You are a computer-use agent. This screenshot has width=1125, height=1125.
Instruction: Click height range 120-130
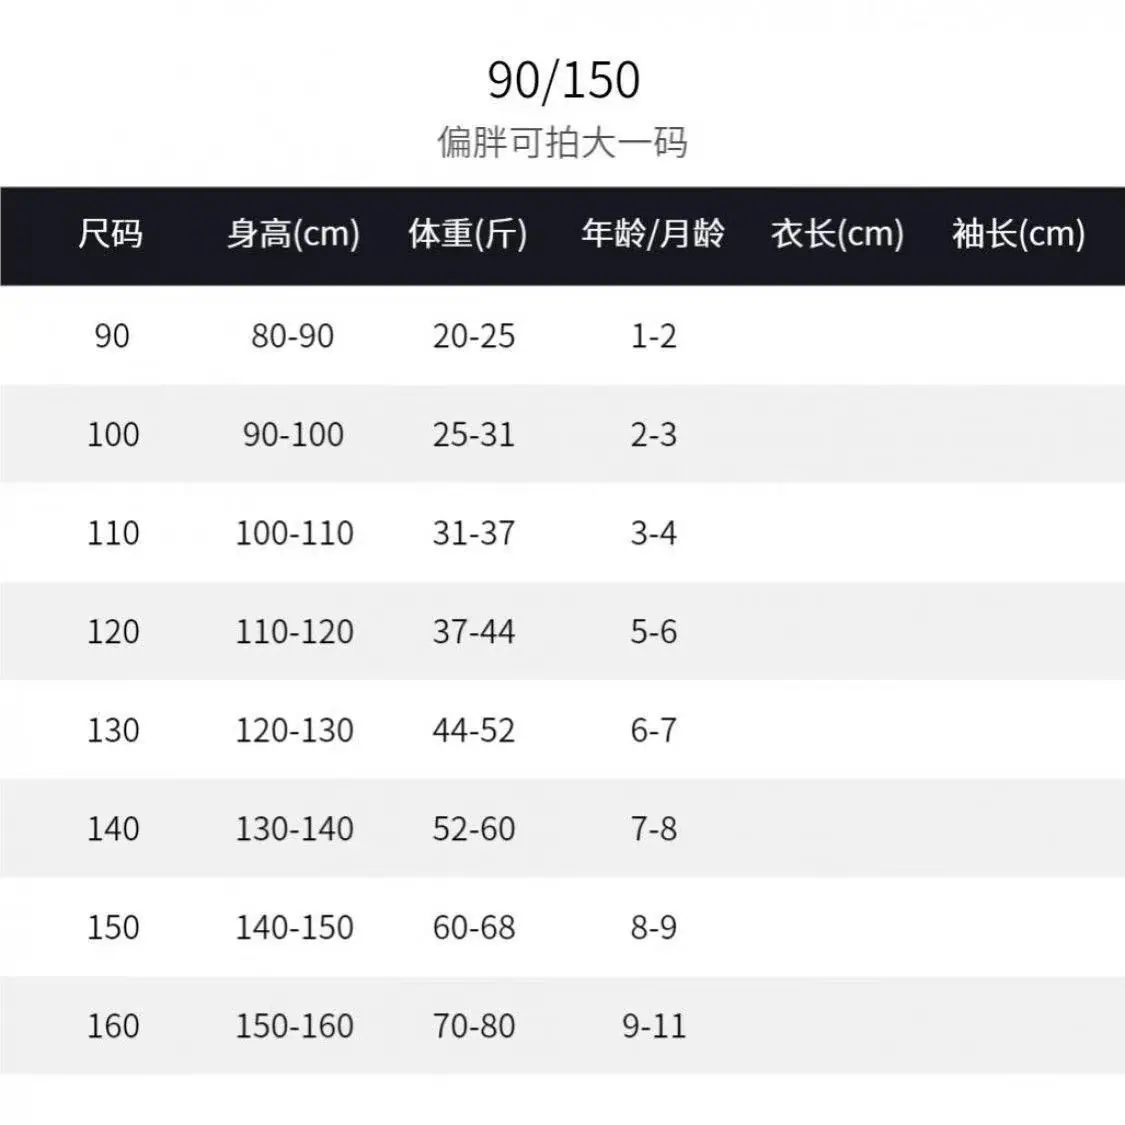(294, 730)
